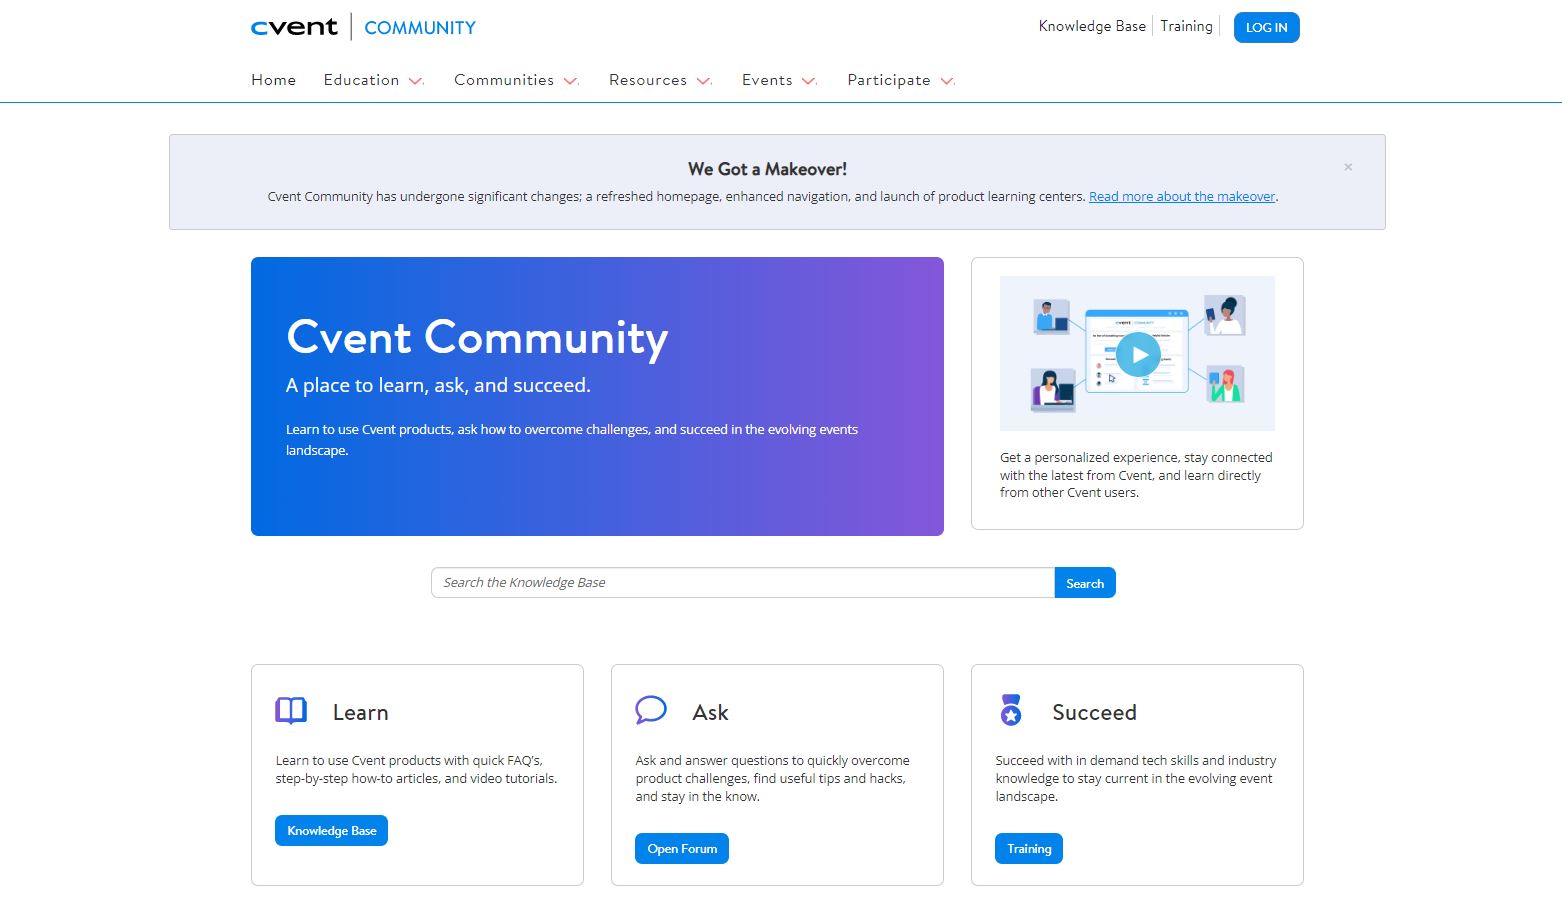Viewport: 1562px width, 905px height.
Task: Open Knowledge Base link in header
Action: click(1092, 26)
